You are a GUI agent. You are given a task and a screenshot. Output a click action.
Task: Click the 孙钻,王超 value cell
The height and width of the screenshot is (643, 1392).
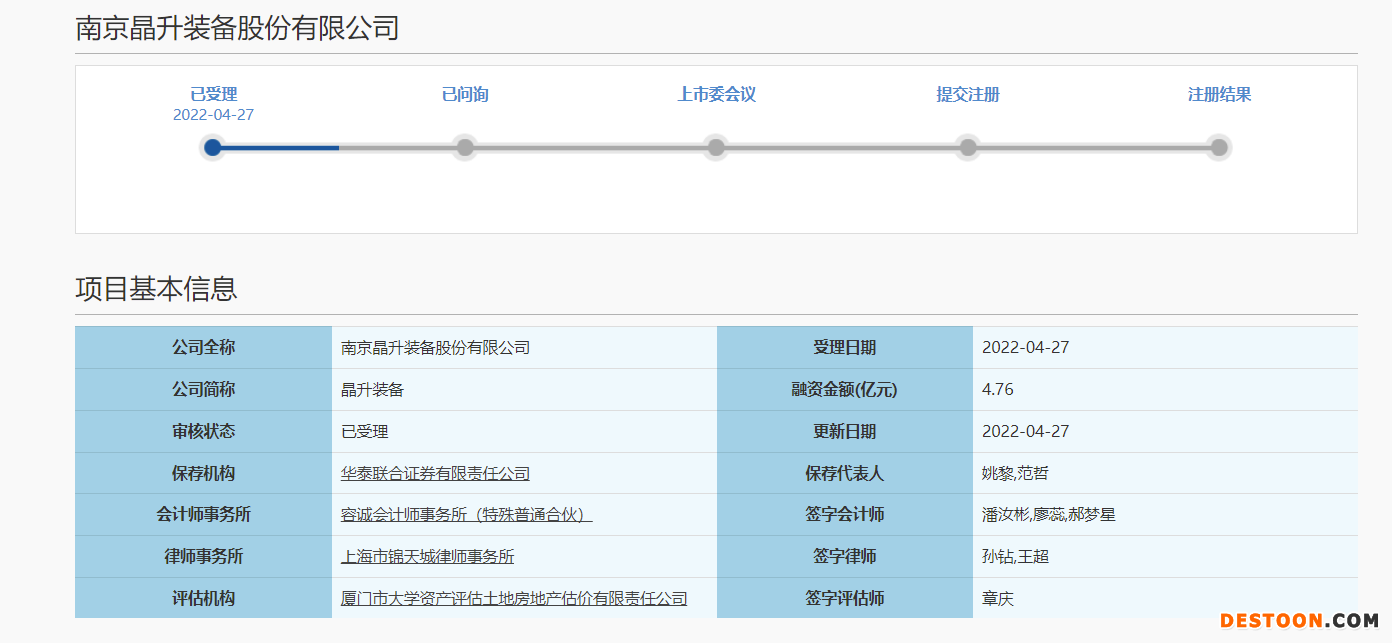(1165, 557)
